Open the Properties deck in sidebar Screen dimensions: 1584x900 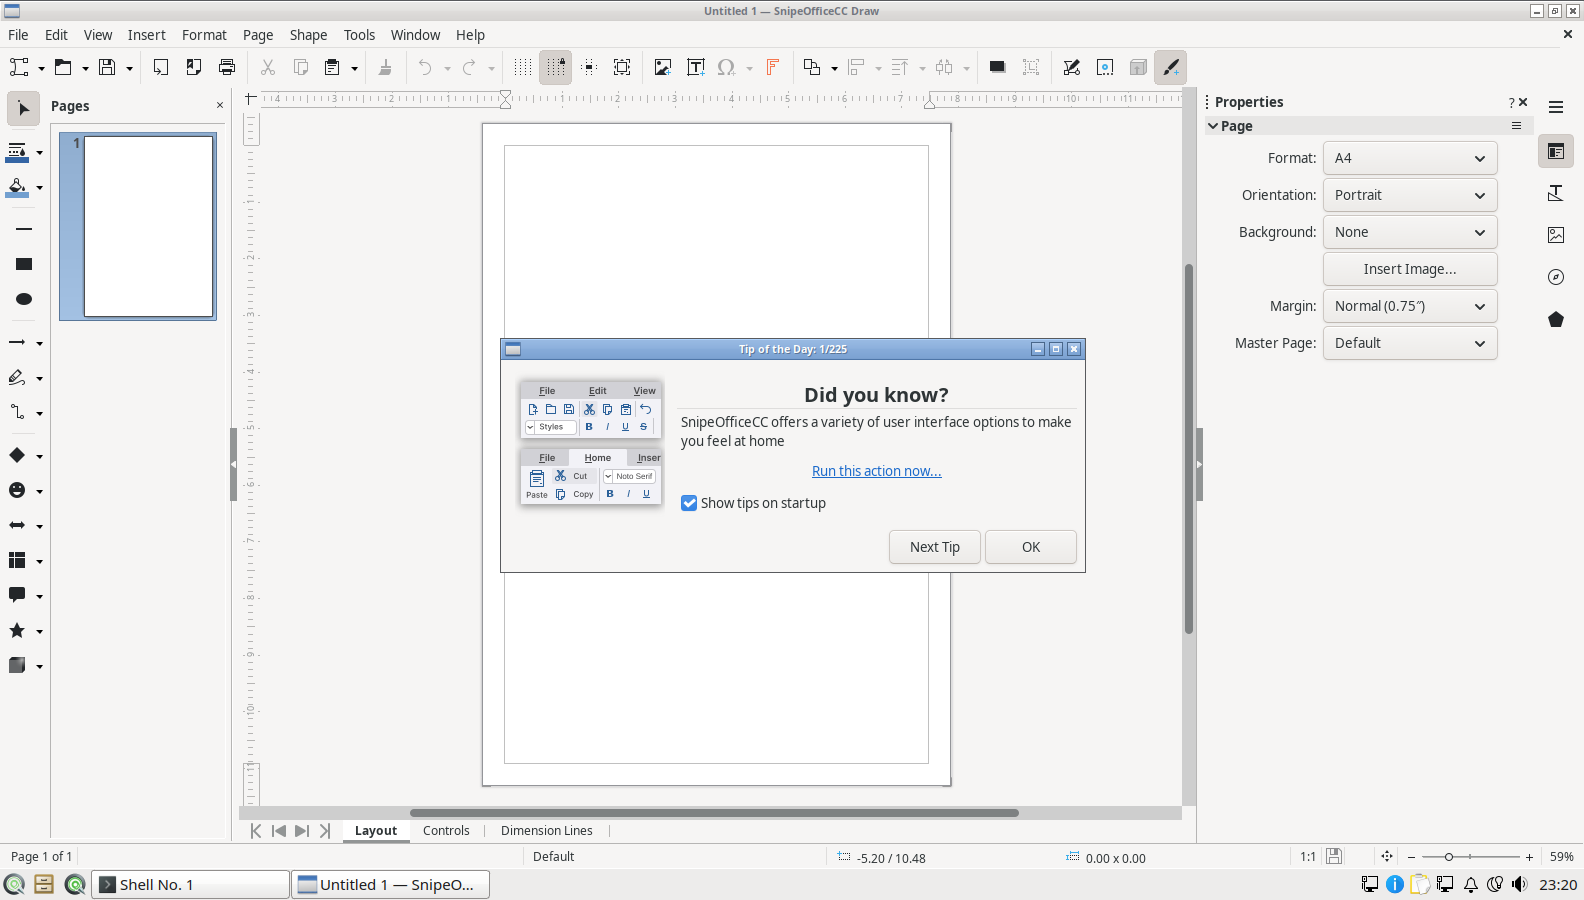click(1556, 151)
